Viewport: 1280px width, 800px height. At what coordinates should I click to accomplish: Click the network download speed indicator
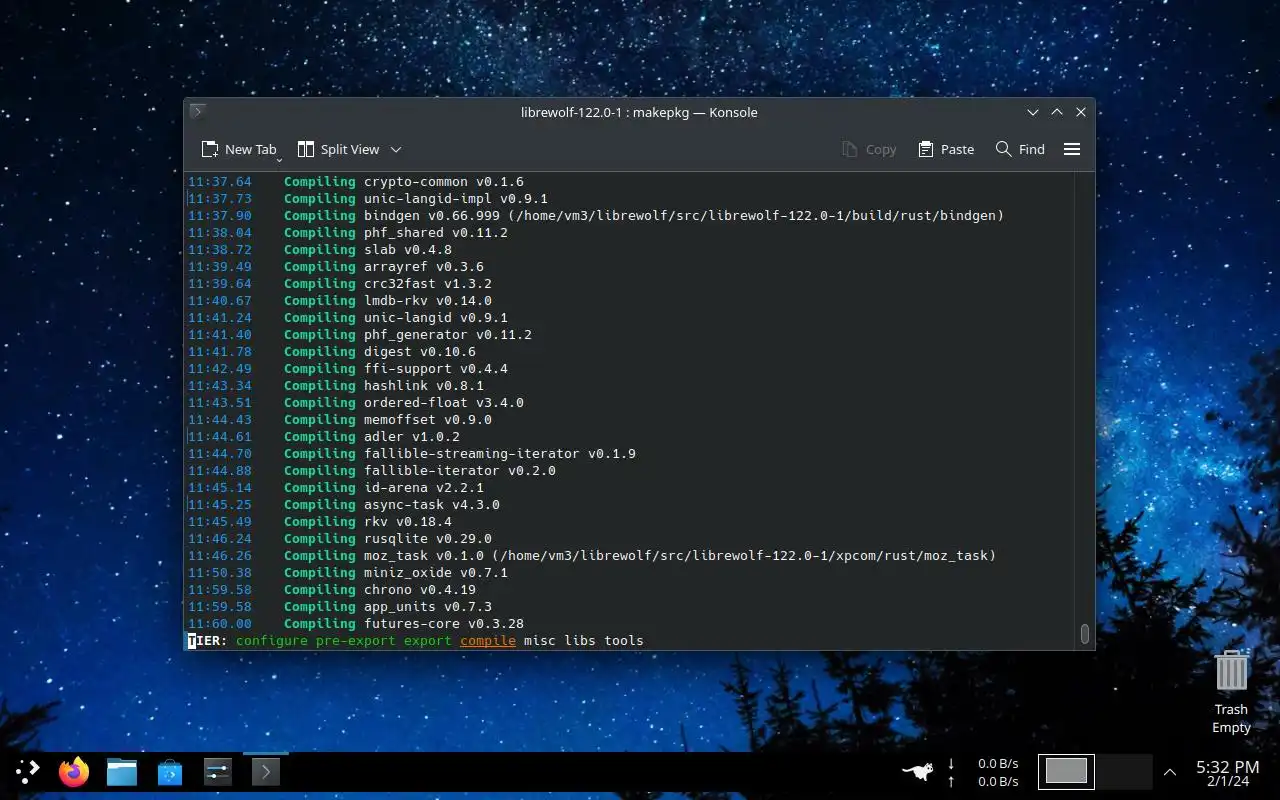tap(984, 763)
